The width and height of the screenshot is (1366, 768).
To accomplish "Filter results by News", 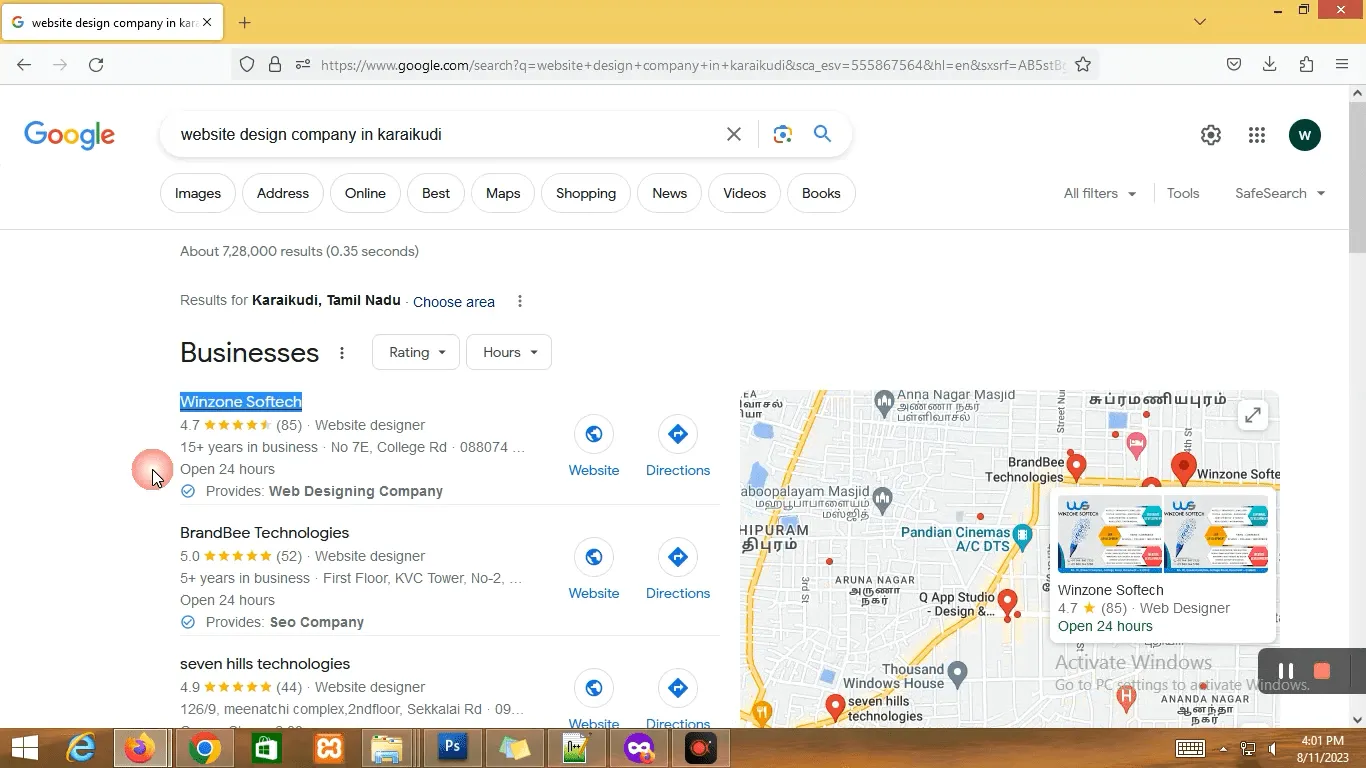I will click(669, 193).
